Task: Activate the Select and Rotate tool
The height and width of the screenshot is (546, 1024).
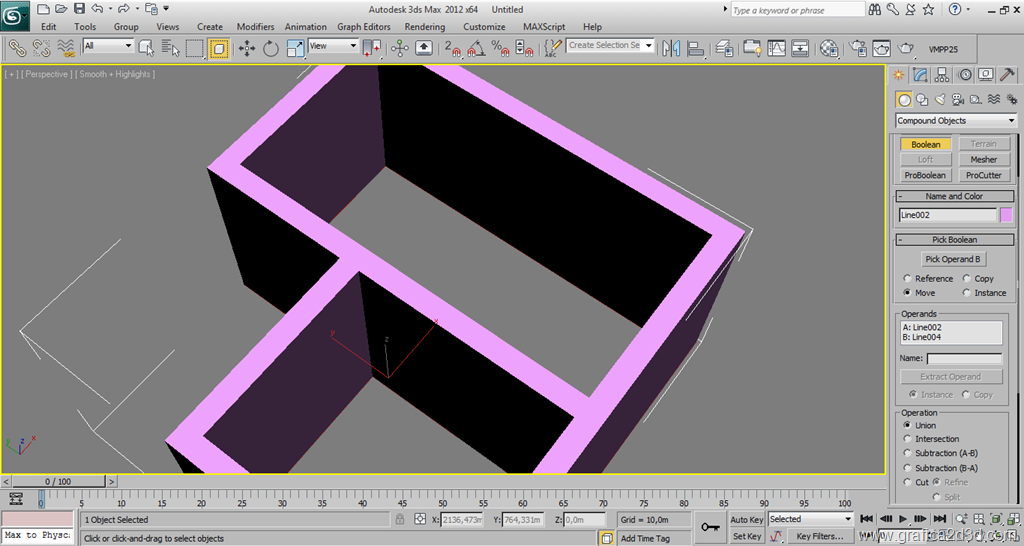Action: click(x=271, y=48)
